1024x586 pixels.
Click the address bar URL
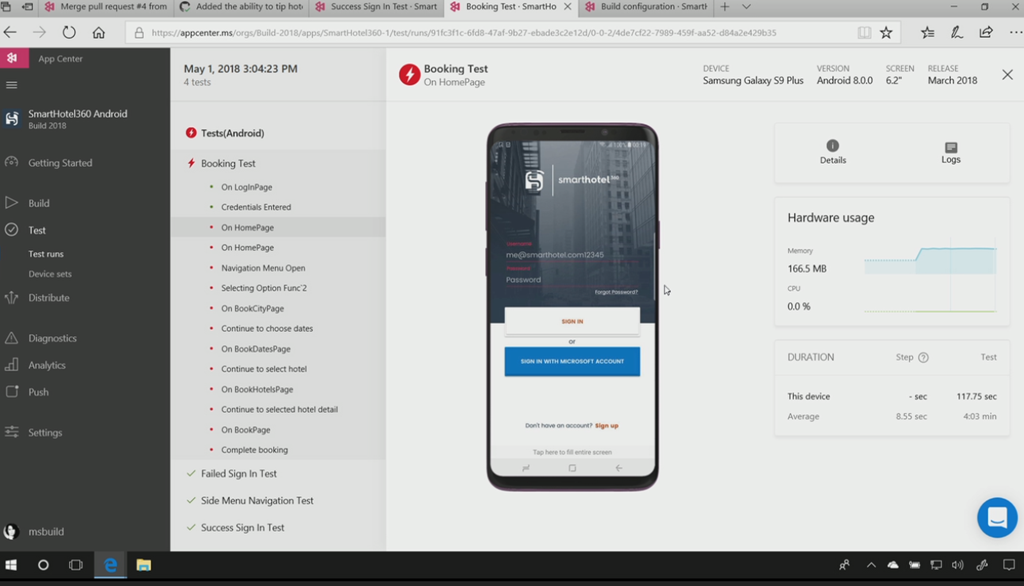[x=464, y=33]
